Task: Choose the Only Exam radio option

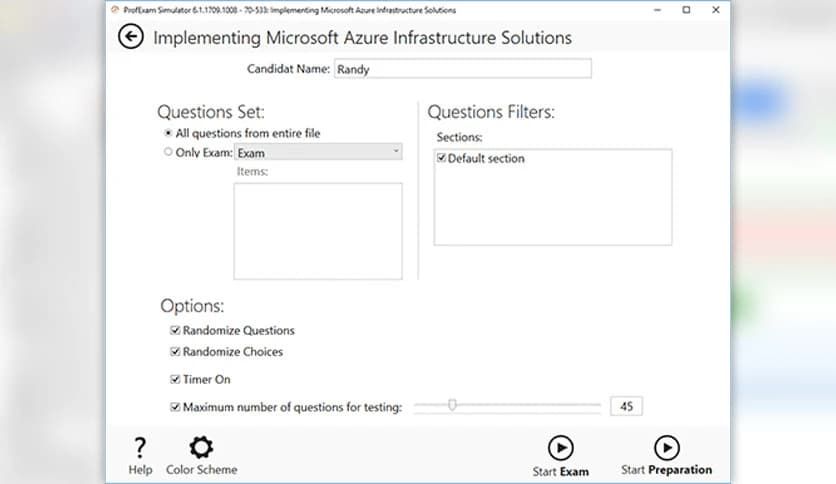Action: pyautogui.click(x=168, y=153)
